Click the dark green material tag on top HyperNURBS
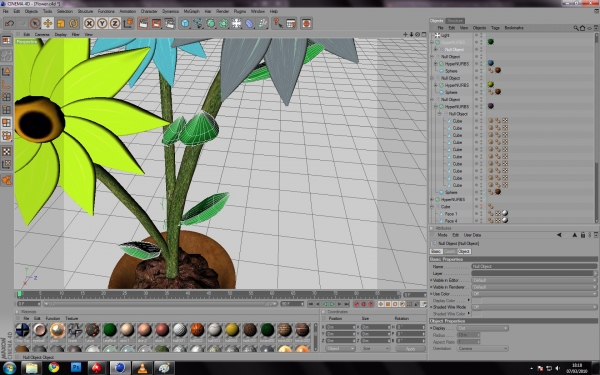The image size is (600, 375). [491, 42]
